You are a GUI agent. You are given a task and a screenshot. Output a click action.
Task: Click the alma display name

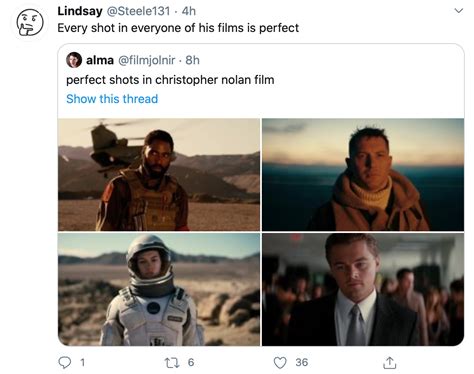tap(100, 60)
